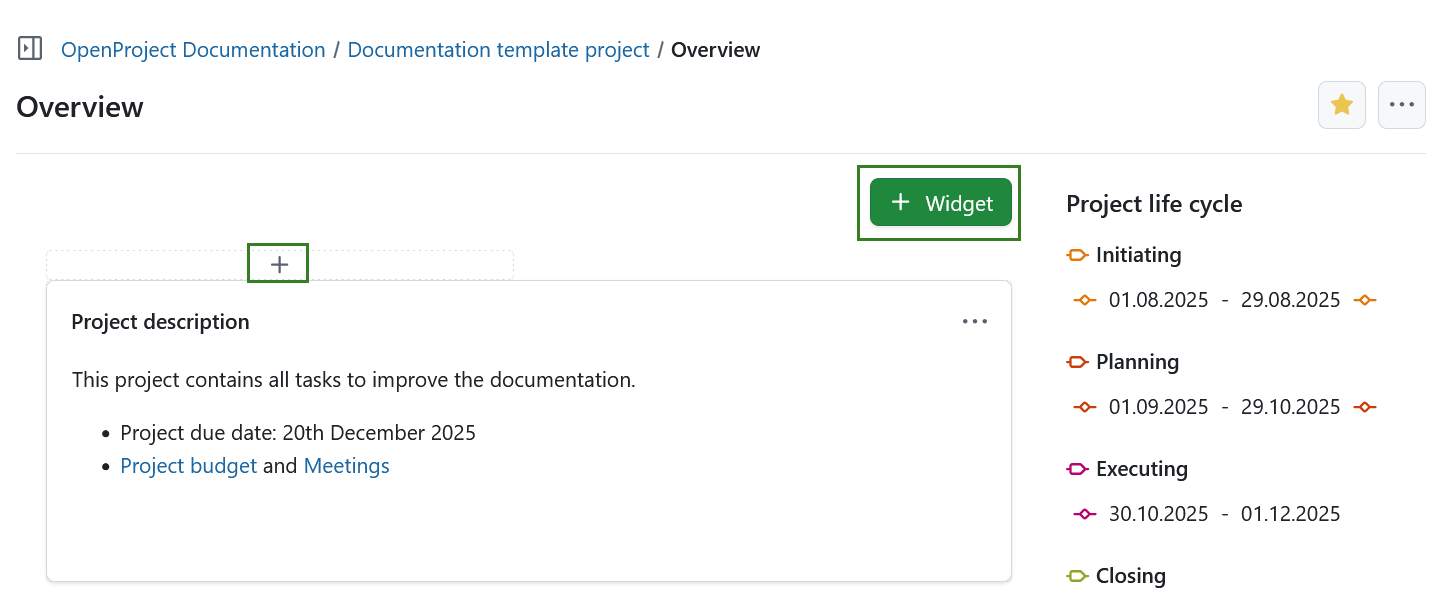Viewport: 1440px width, 603px height.
Task: Select the Initiating start milestone diamond
Action: click(x=1085, y=299)
